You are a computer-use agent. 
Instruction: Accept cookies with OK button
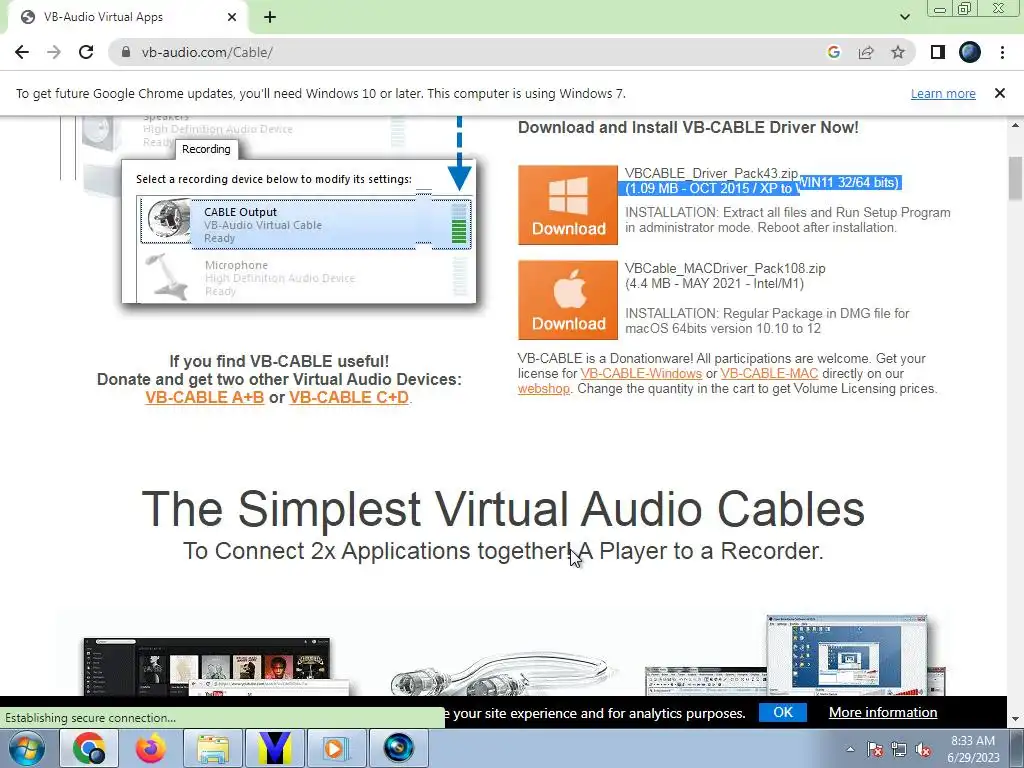[x=782, y=712]
